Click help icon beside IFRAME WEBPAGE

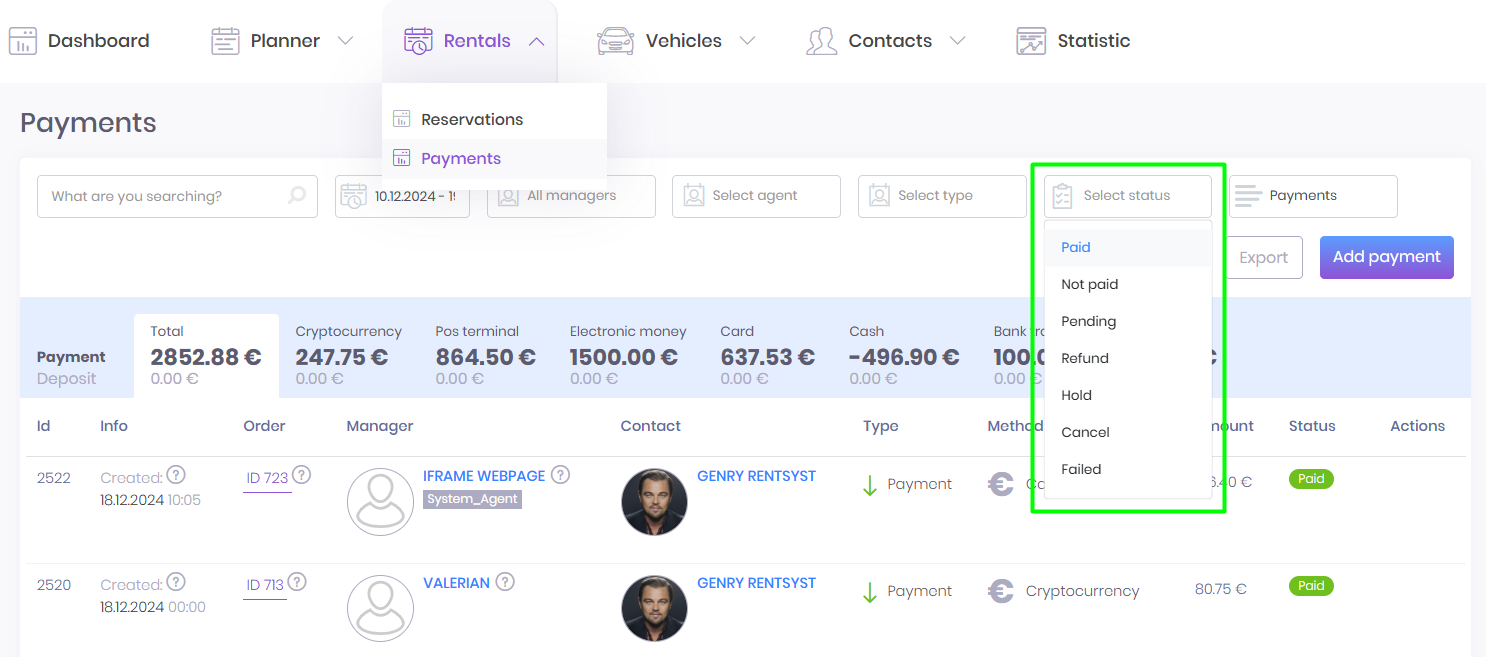561,475
